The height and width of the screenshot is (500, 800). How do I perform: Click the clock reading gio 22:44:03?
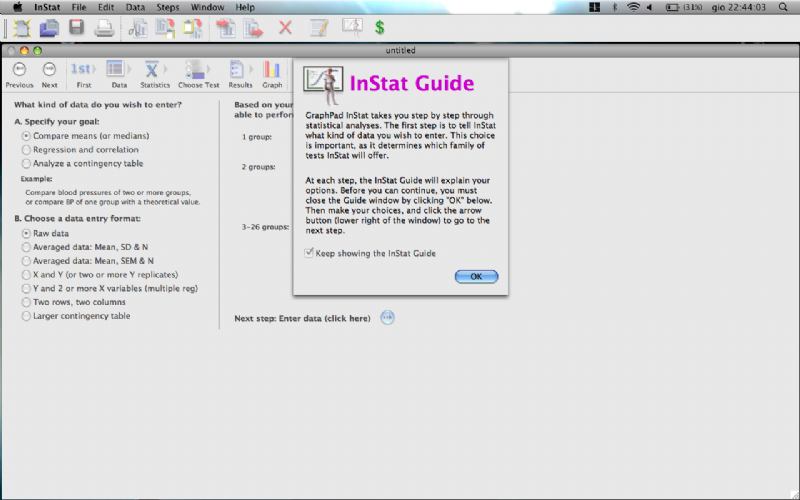pyautogui.click(x=739, y=7)
